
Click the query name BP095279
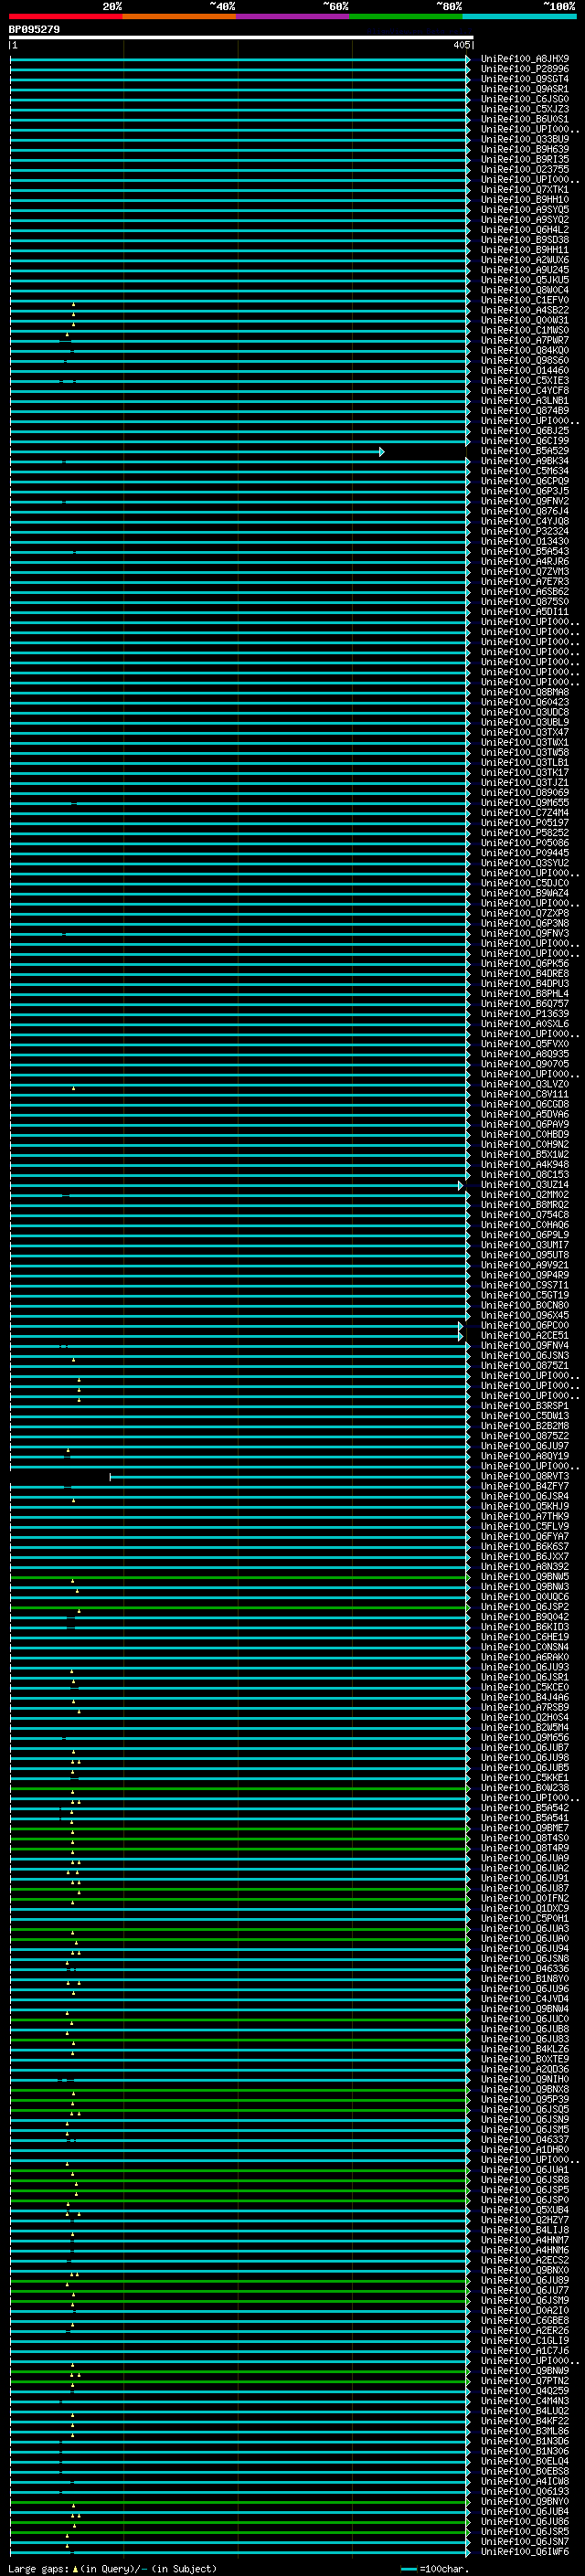coord(34,29)
